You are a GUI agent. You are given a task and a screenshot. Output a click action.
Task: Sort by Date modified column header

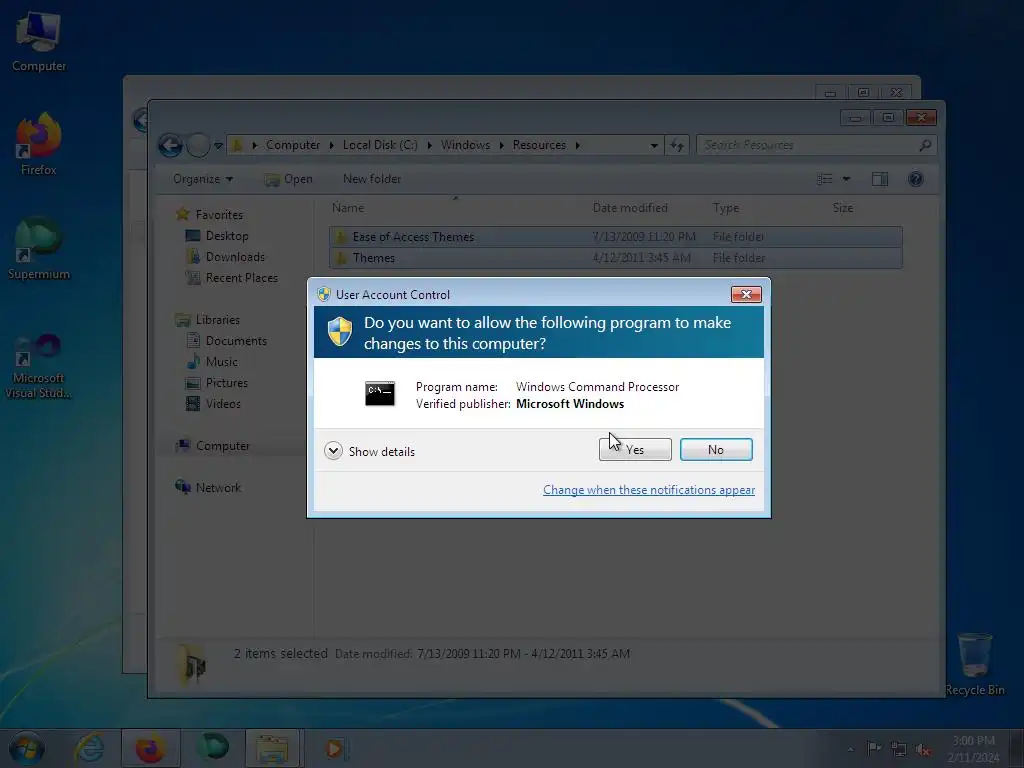click(647, 208)
